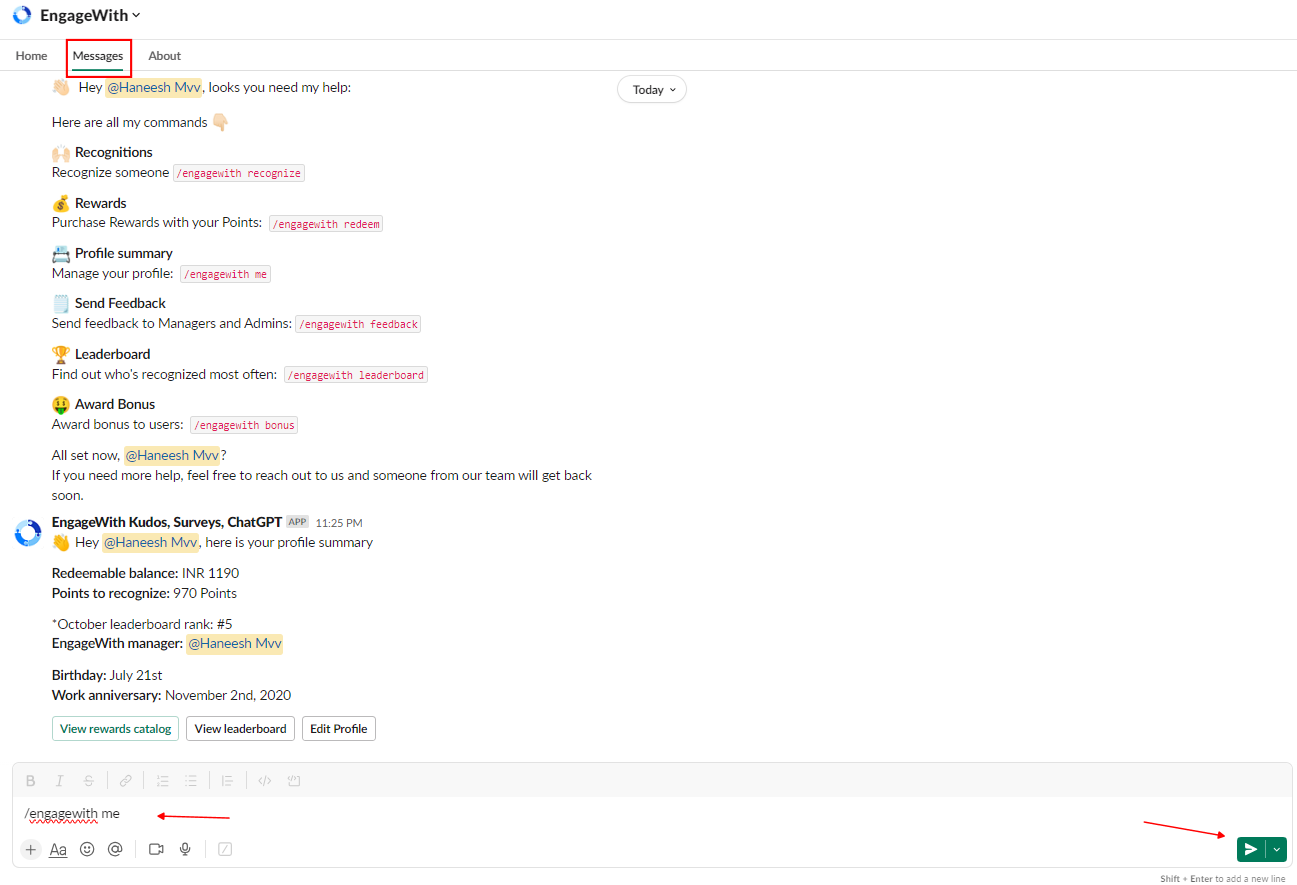Open the emoji picker
Viewport: 1297px width, 885px height.
[87, 849]
